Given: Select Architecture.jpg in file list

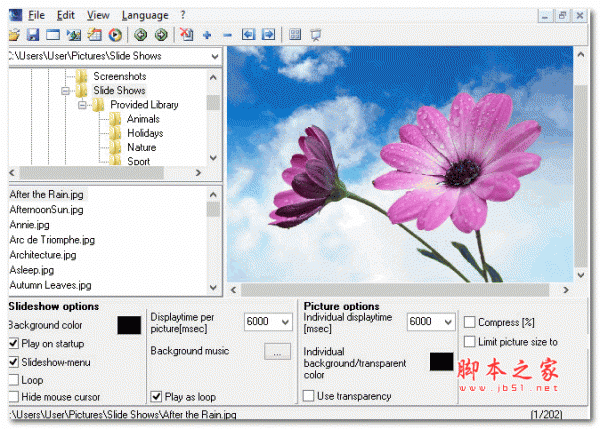Looking at the screenshot, I should [43, 255].
